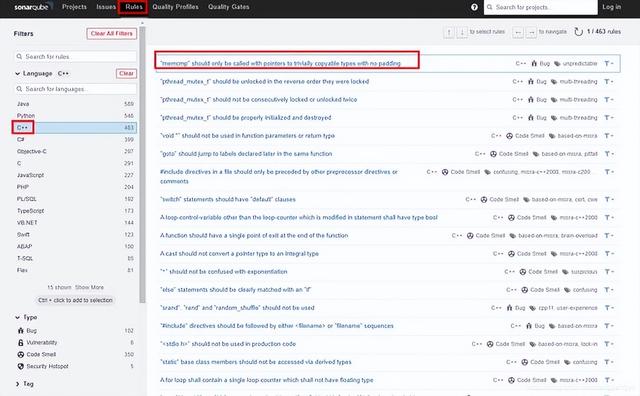
Task: Clear all filters
Action: pyautogui.click(x=111, y=33)
